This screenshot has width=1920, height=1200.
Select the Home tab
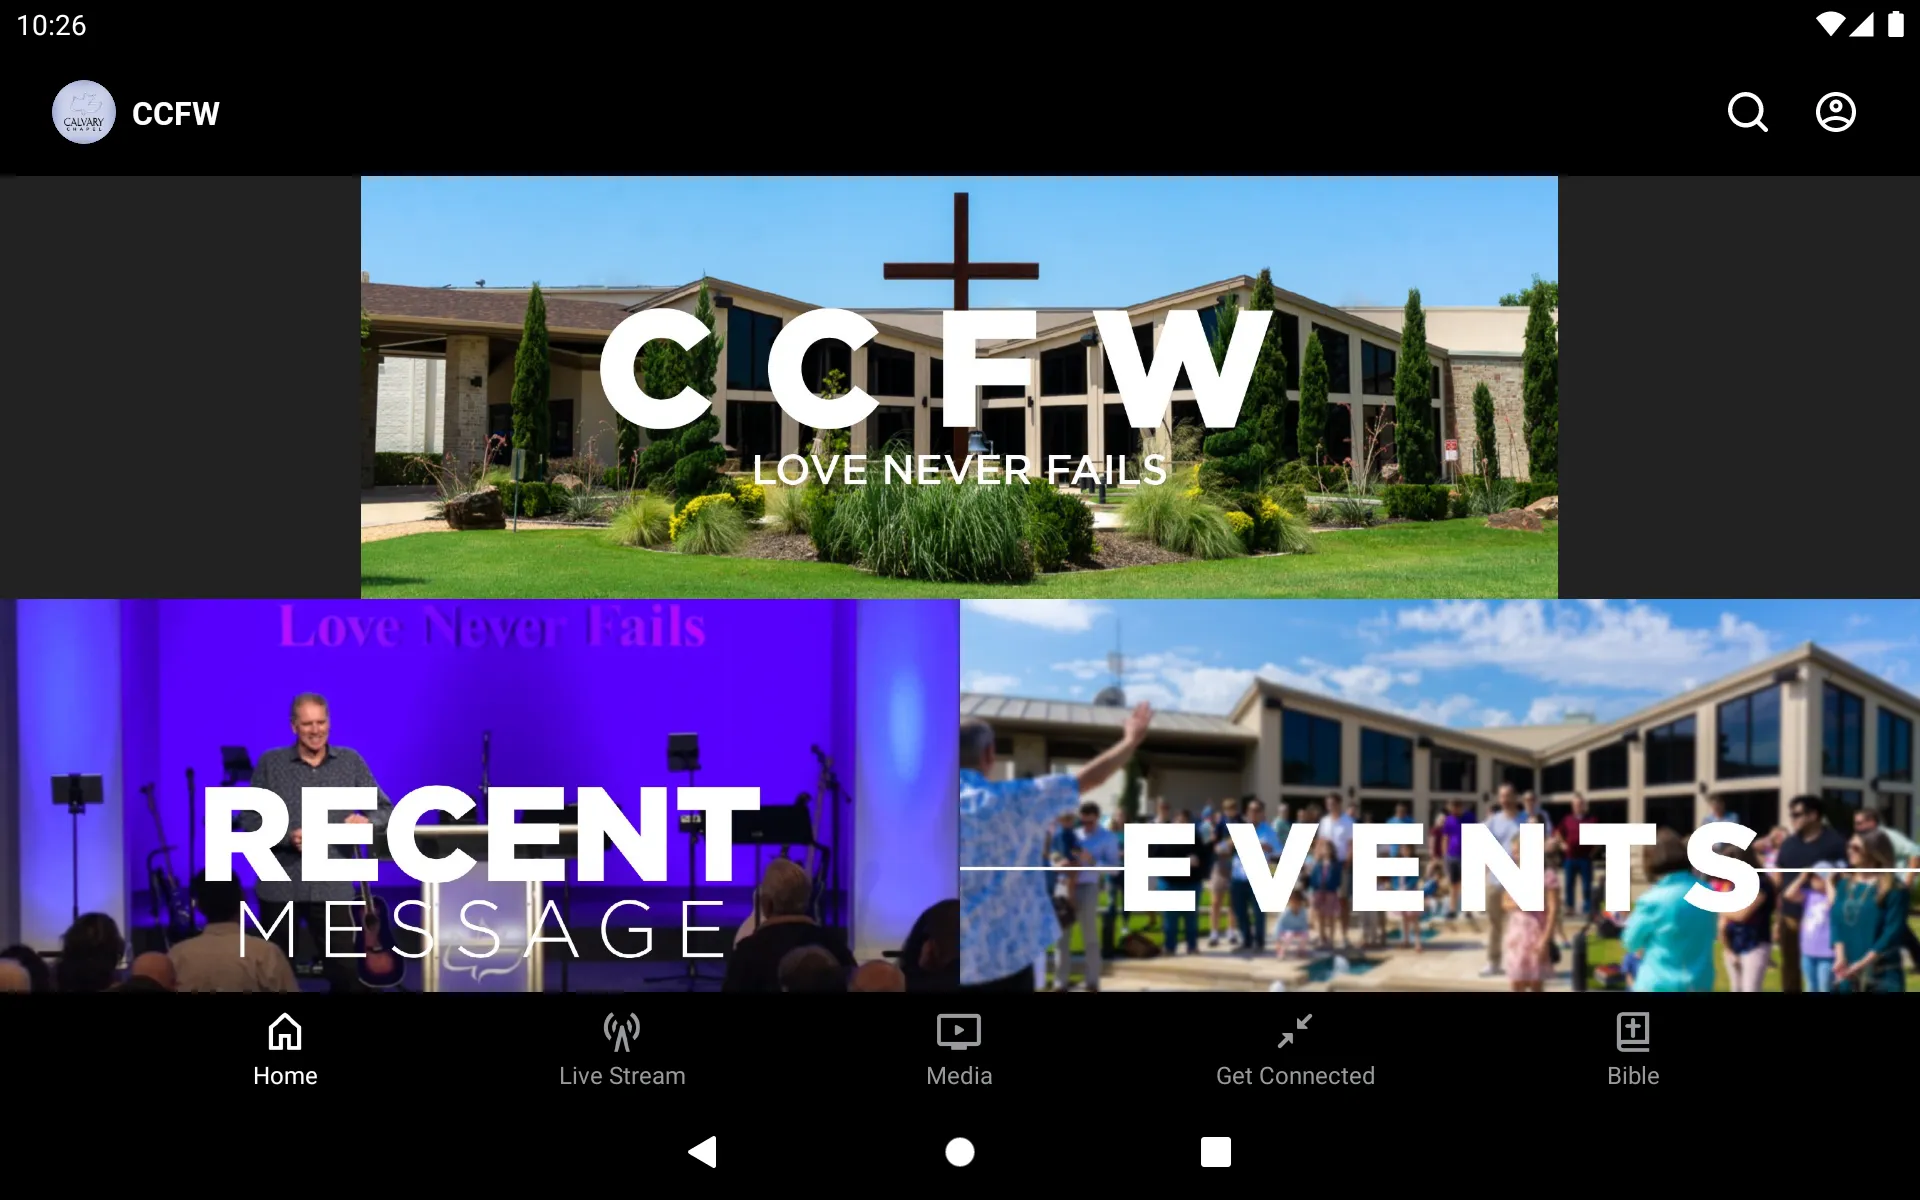[285, 1049]
